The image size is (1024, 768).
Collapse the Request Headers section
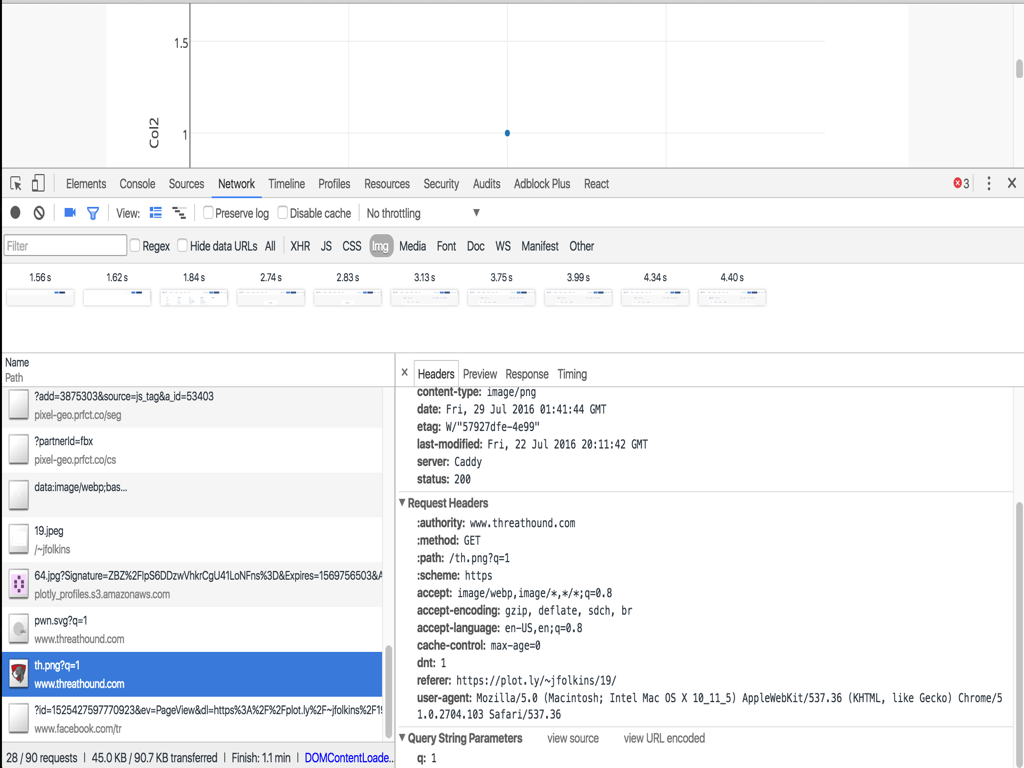tap(402, 502)
